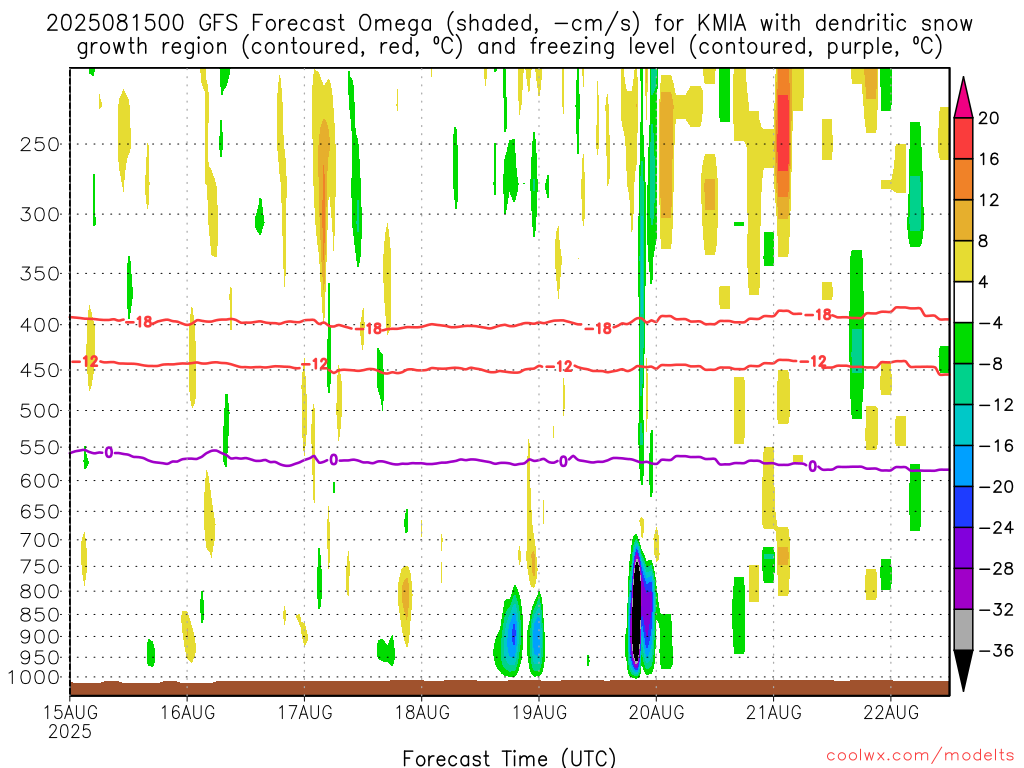Select the 900 pressure level label

point(40,637)
